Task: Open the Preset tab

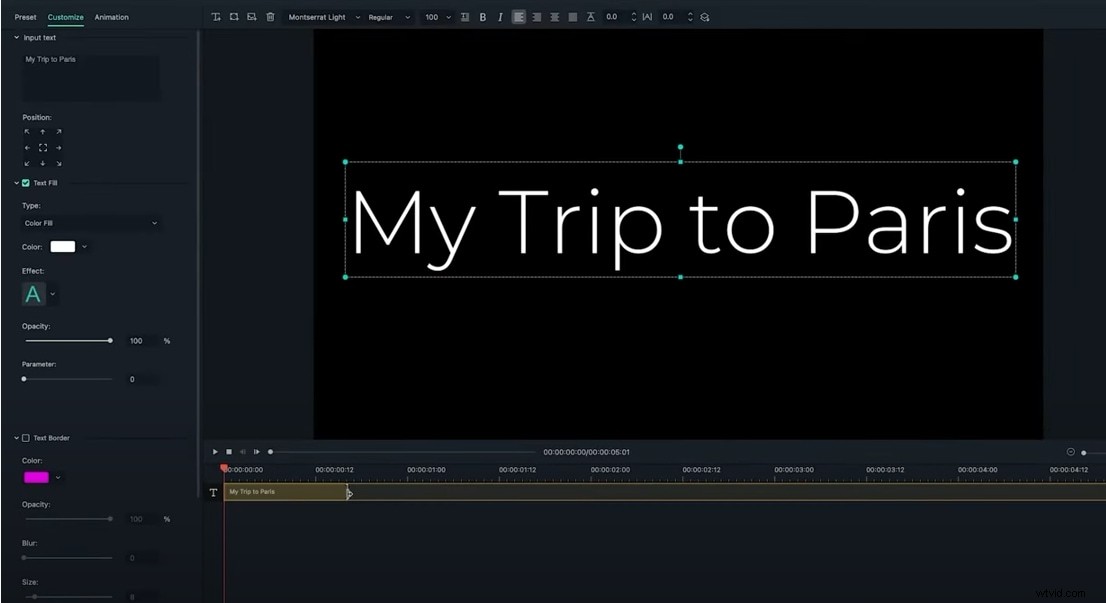Action: coord(25,17)
